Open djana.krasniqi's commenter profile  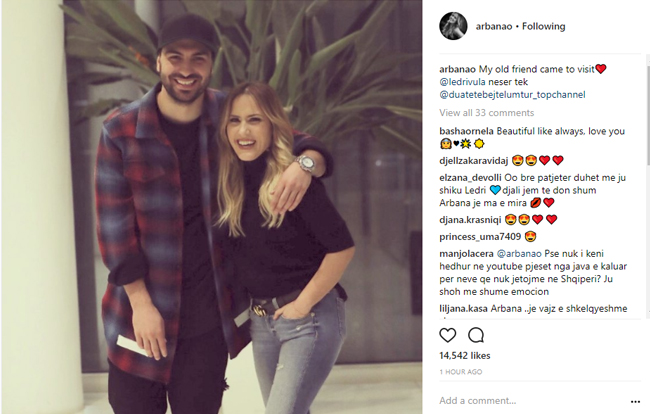click(471, 220)
